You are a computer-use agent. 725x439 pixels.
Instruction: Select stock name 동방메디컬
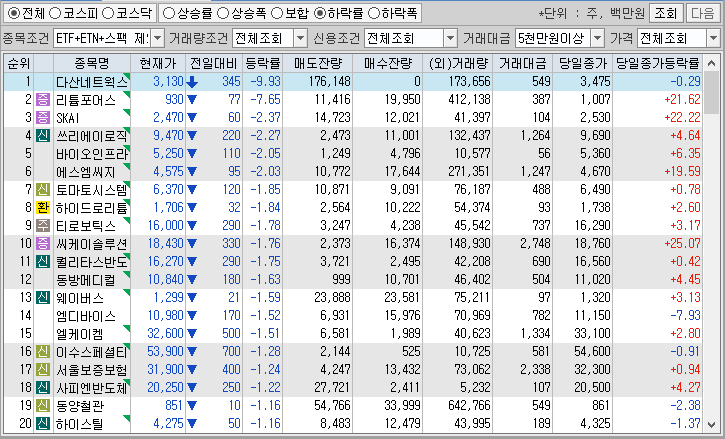tap(86, 280)
